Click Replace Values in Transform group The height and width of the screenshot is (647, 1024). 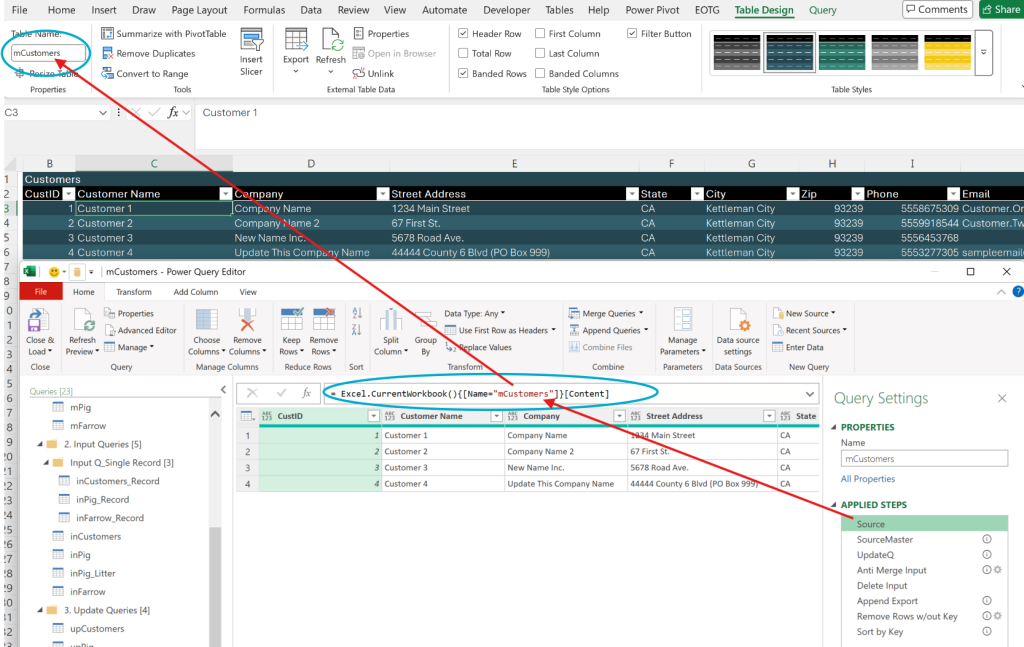[478, 347]
